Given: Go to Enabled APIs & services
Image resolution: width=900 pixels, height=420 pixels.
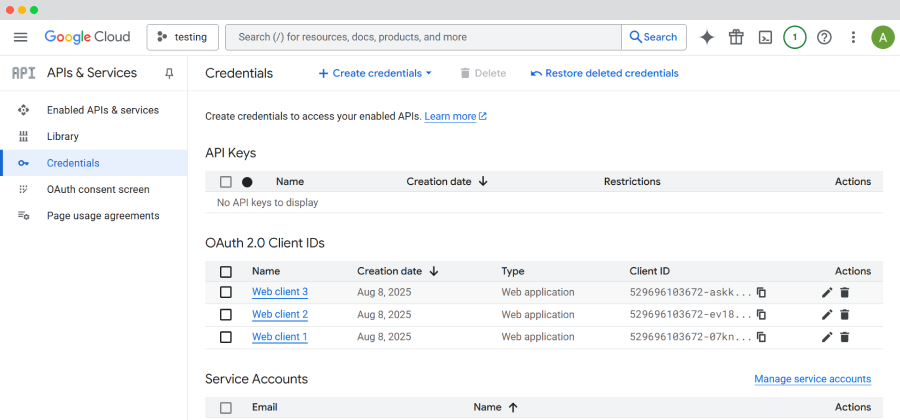Looking at the screenshot, I should point(94,110).
